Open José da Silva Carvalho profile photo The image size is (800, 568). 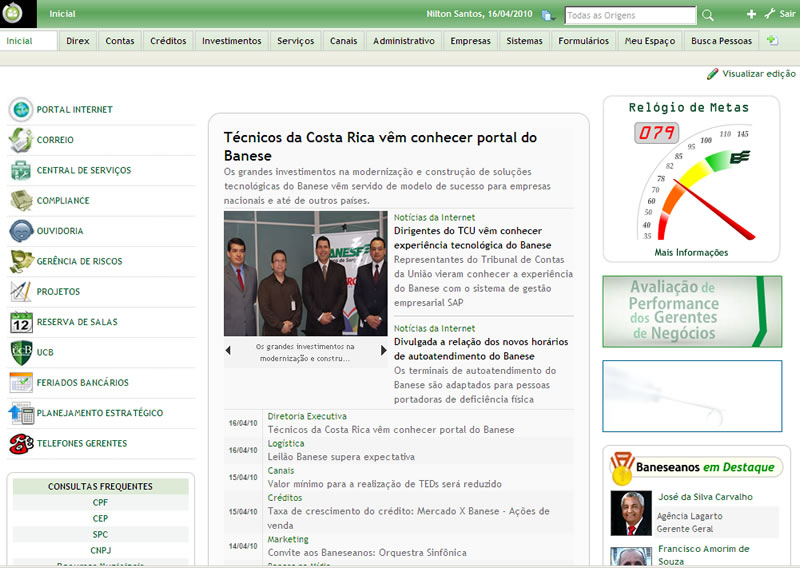631,513
